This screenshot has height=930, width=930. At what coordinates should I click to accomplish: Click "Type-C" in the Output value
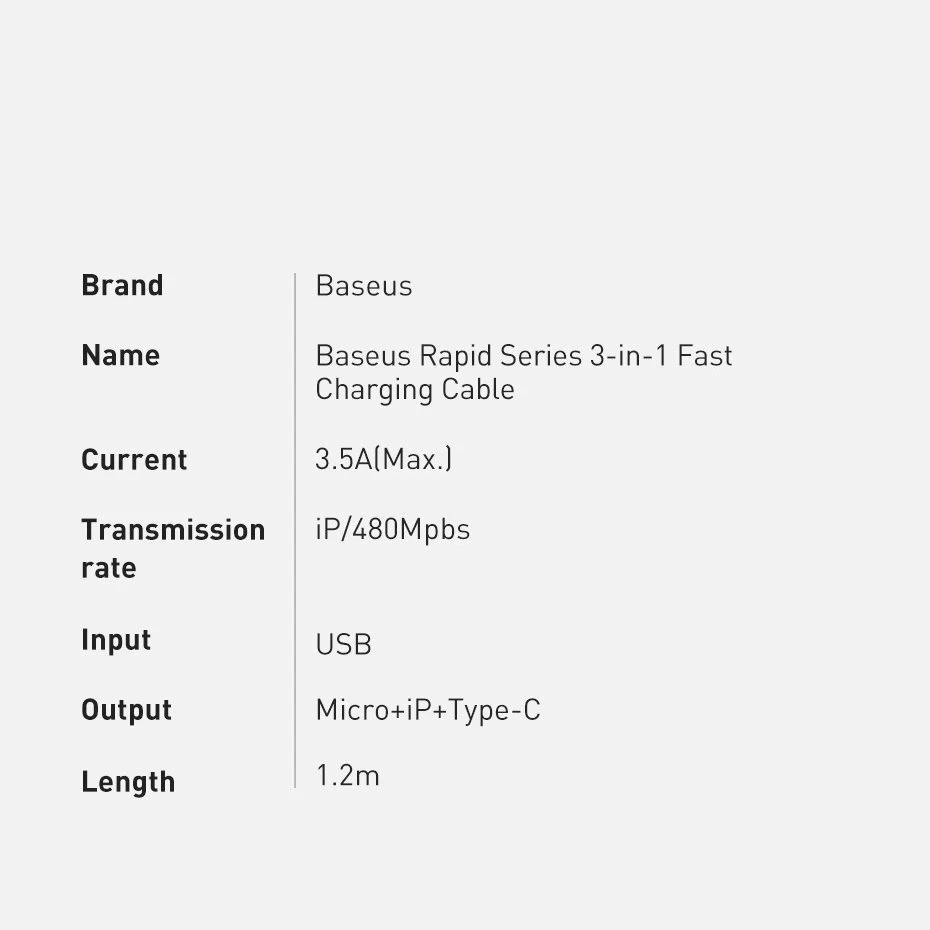click(x=494, y=711)
